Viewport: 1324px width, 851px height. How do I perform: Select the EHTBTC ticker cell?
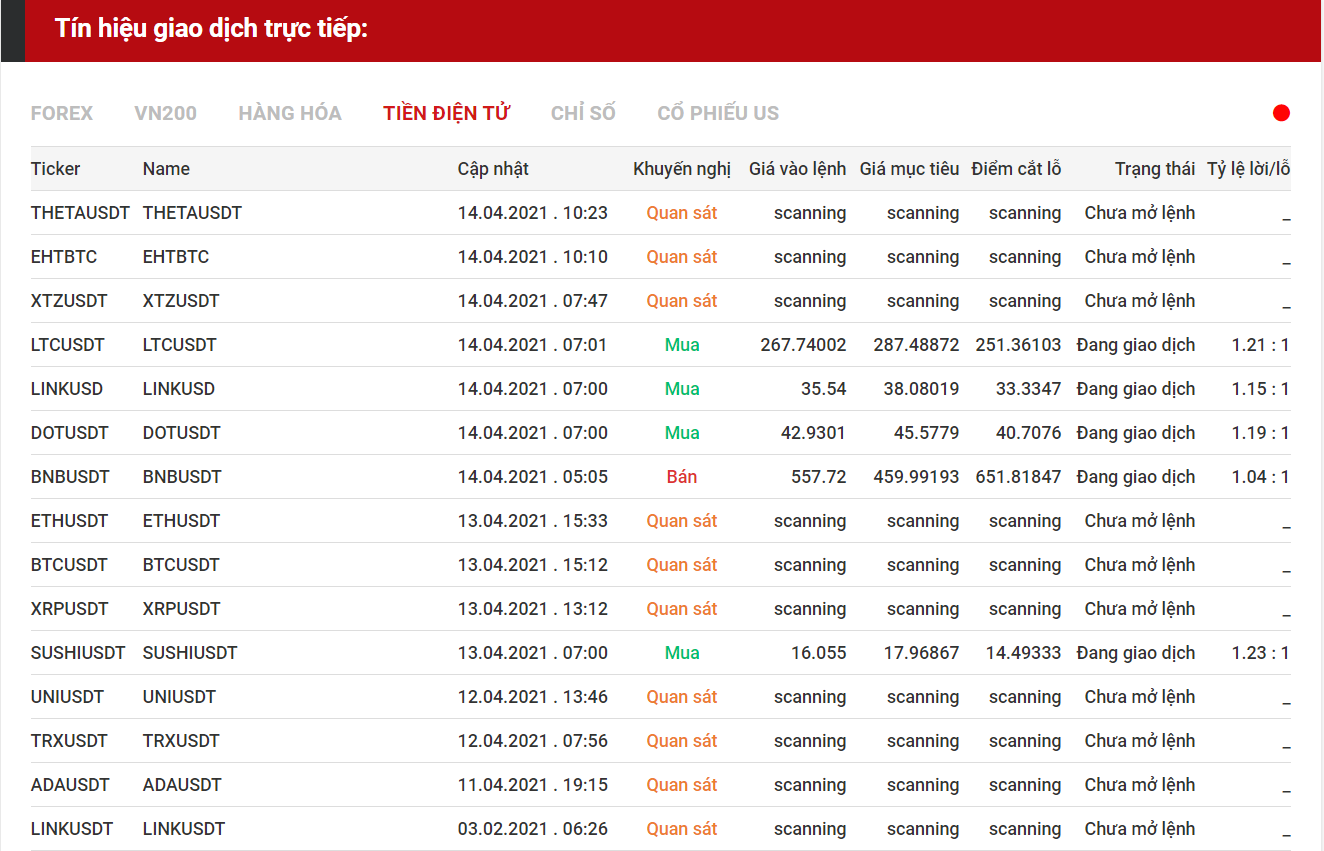pyautogui.click(x=64, y=257)
